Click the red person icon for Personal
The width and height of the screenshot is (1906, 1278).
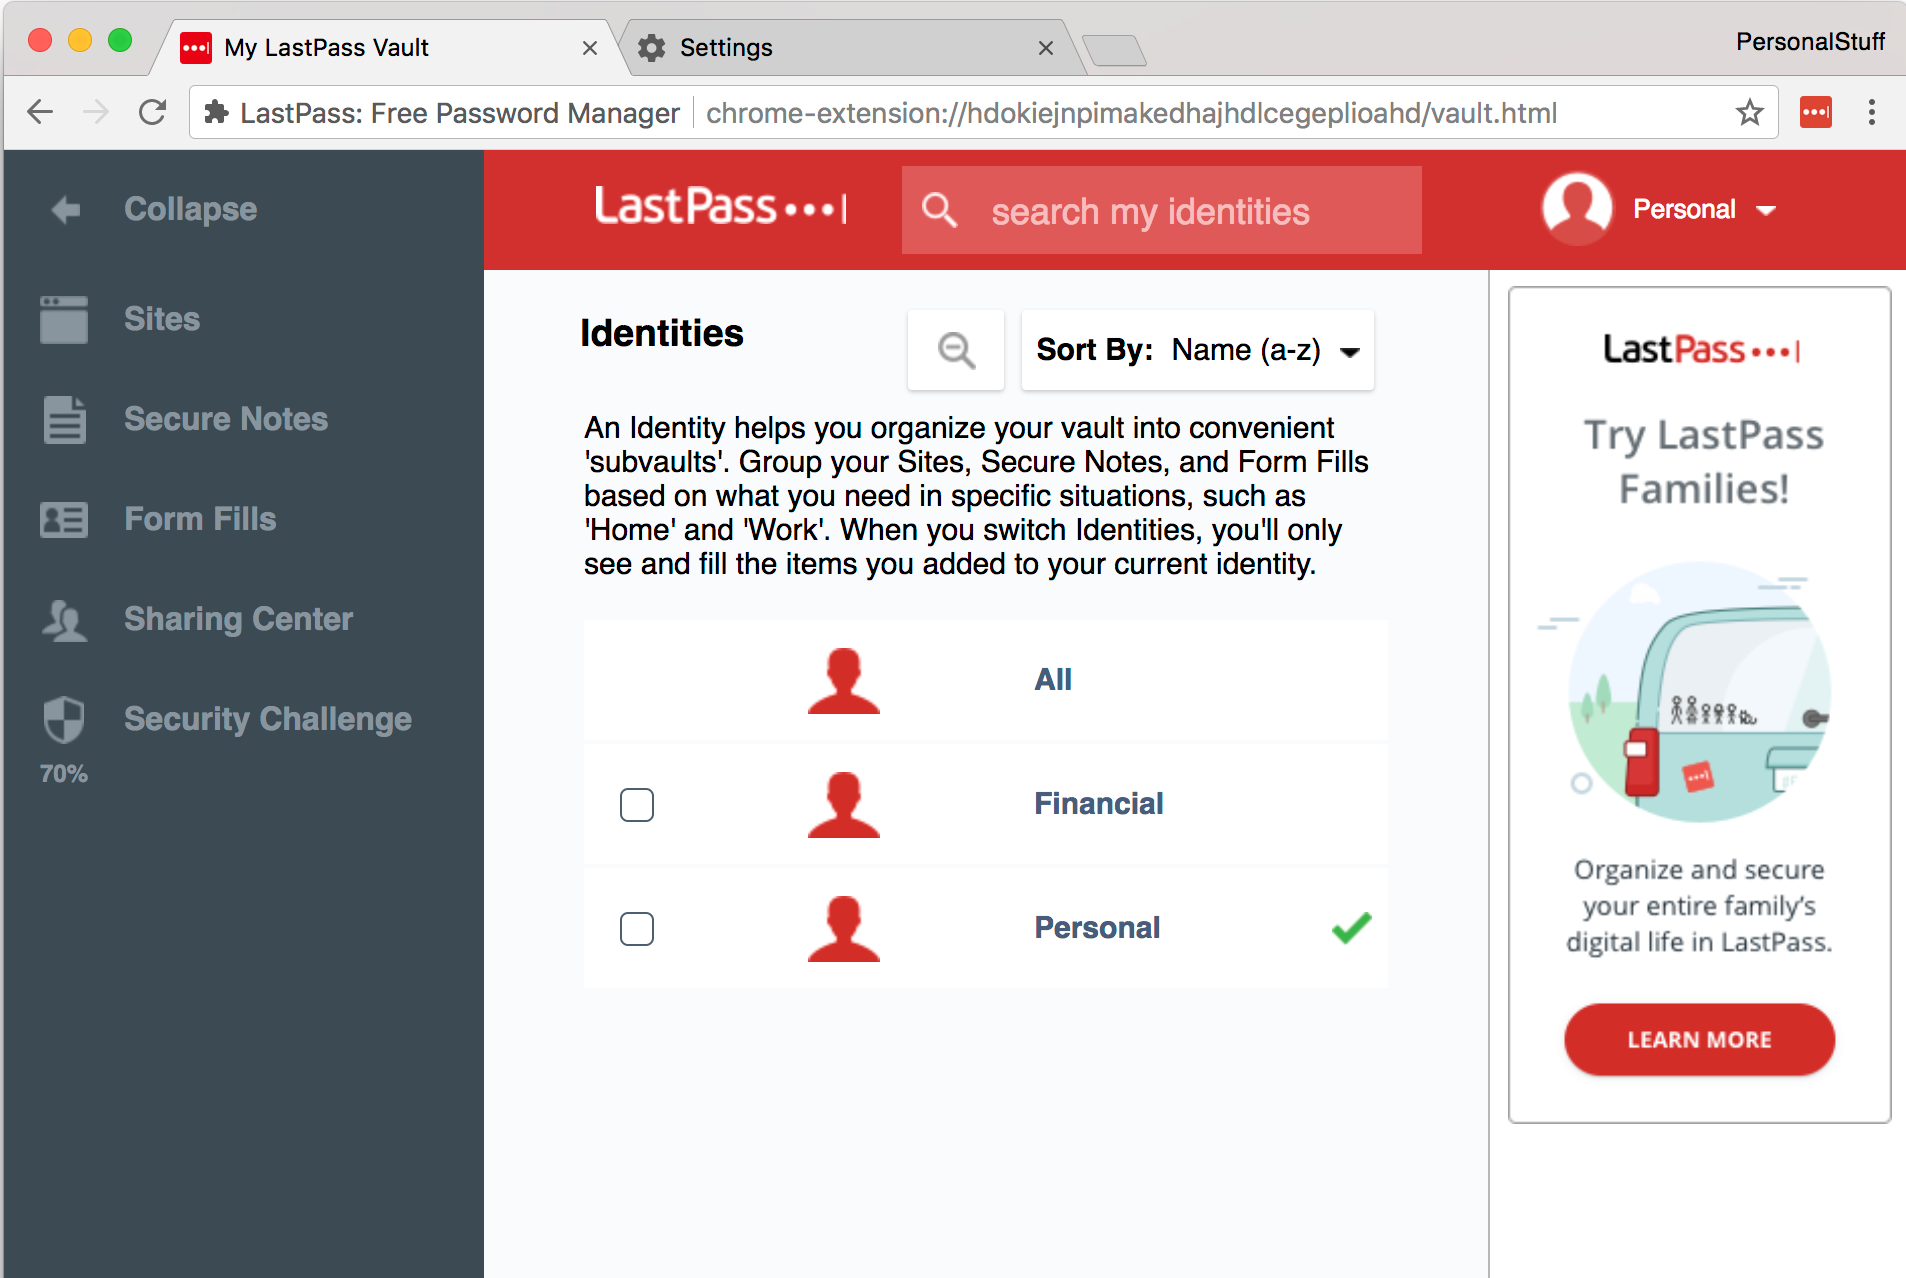844,929
